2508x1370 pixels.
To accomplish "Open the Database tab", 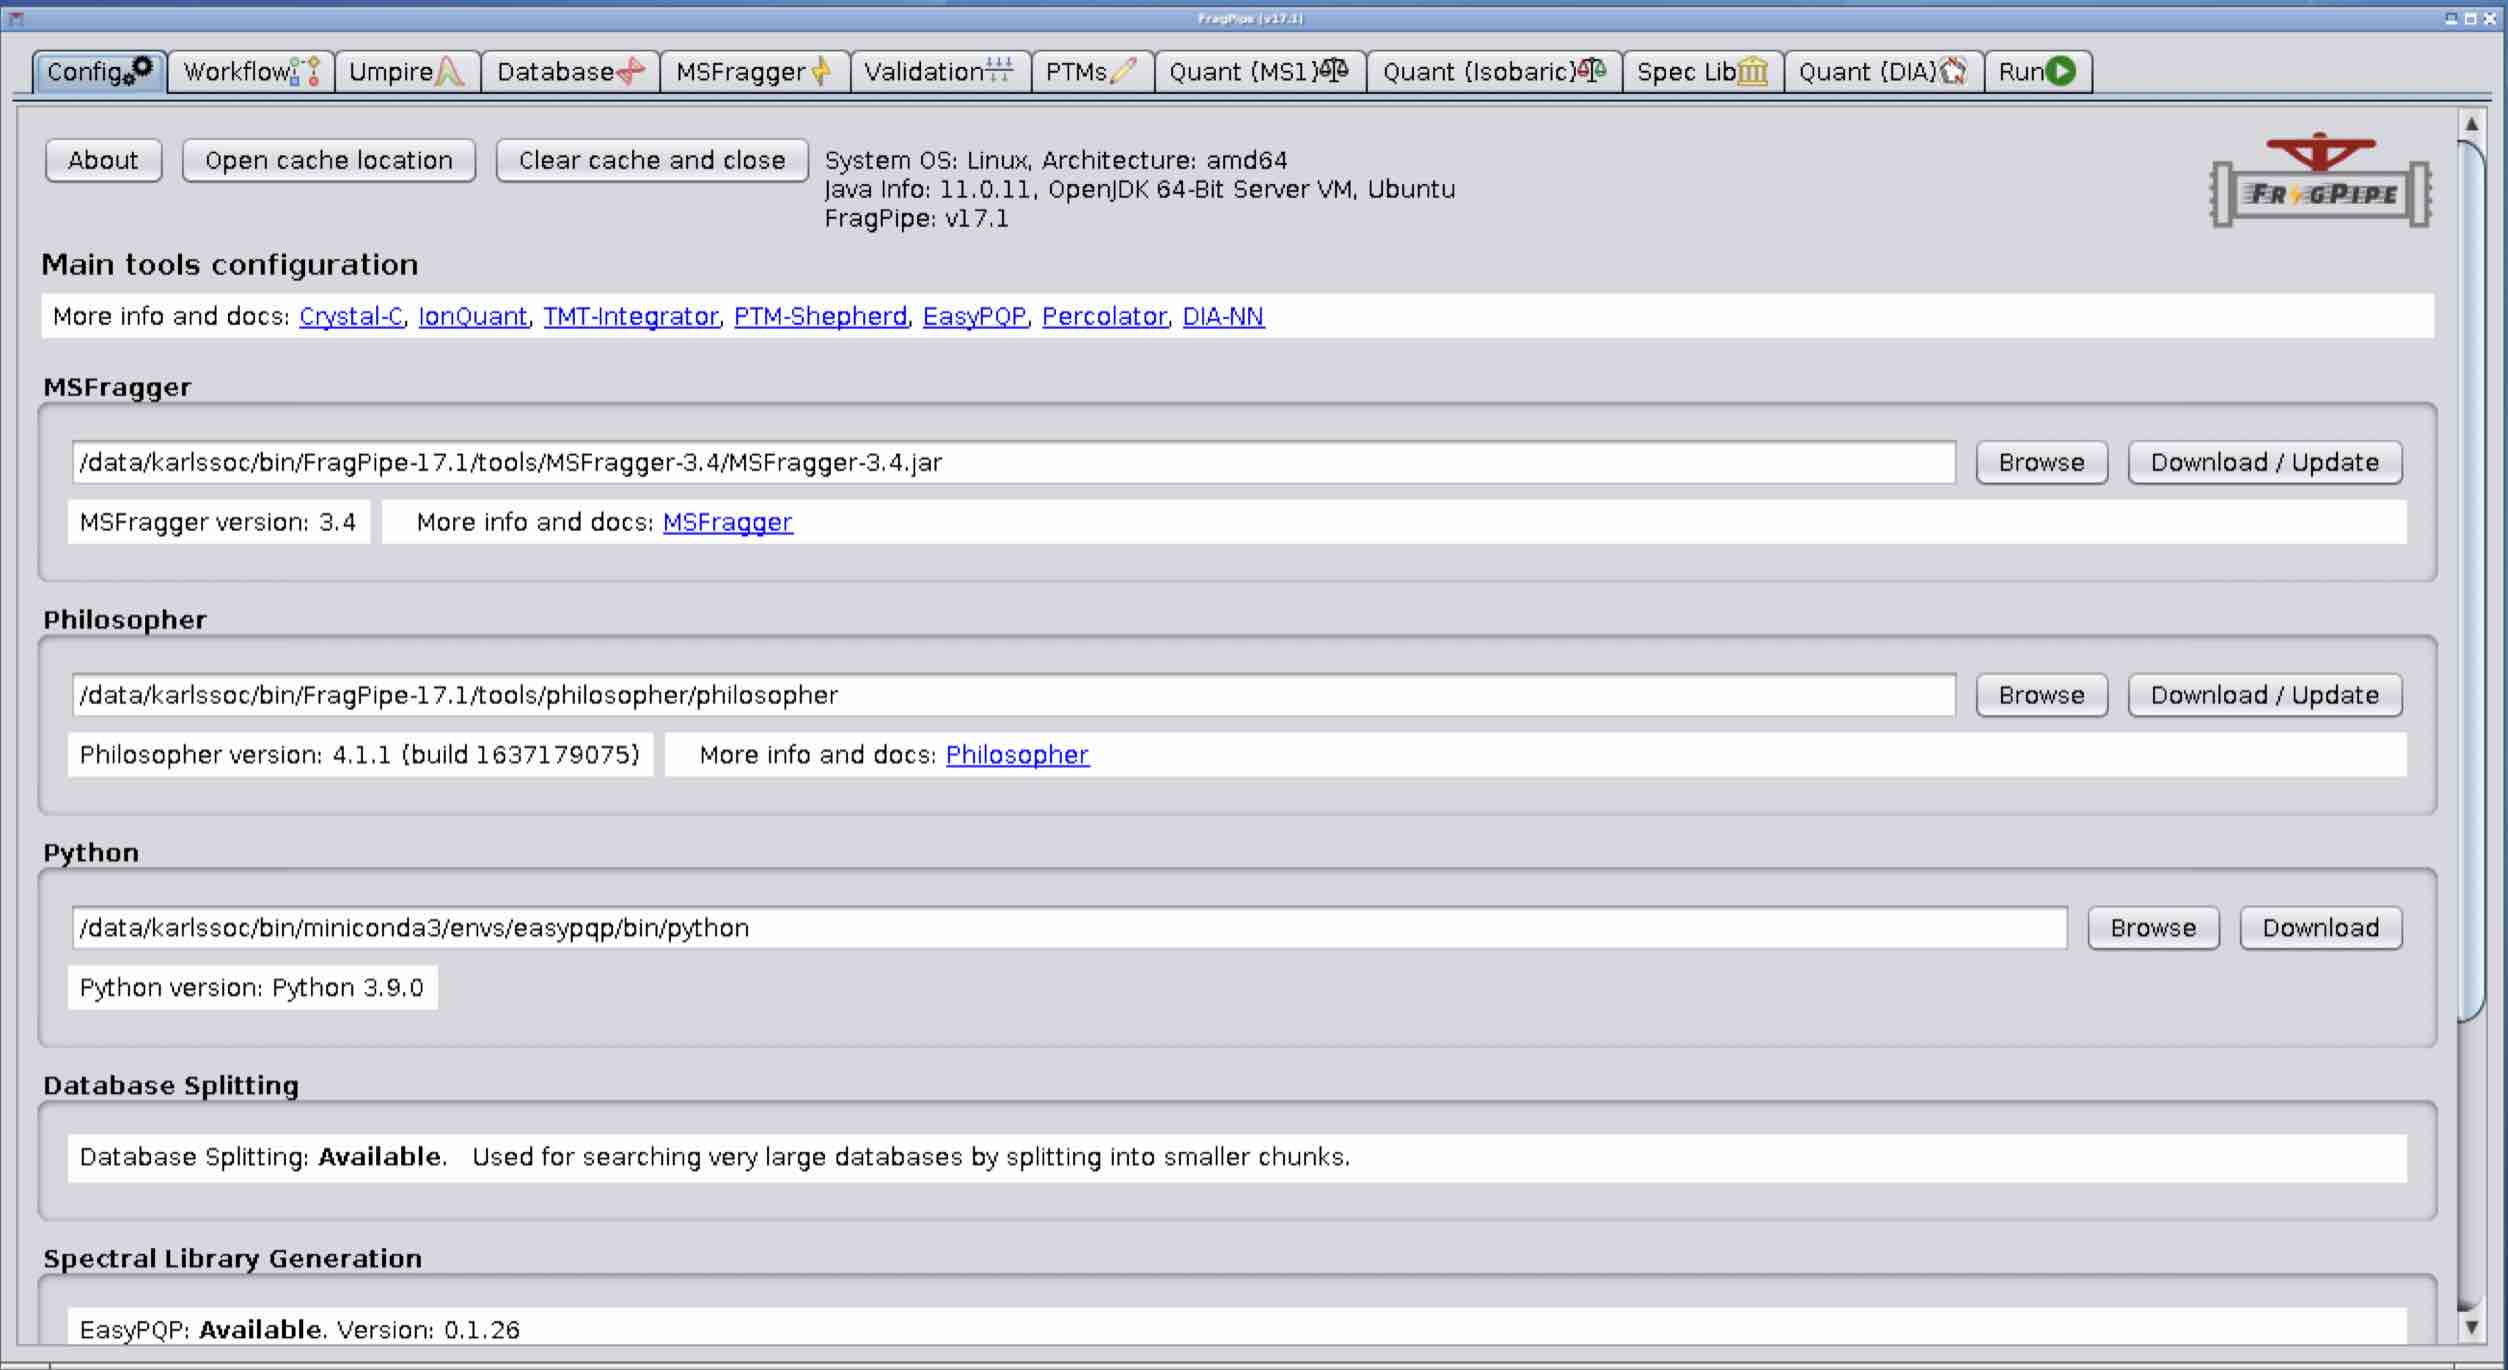I will pyautogui.click(x=569, y=72).
